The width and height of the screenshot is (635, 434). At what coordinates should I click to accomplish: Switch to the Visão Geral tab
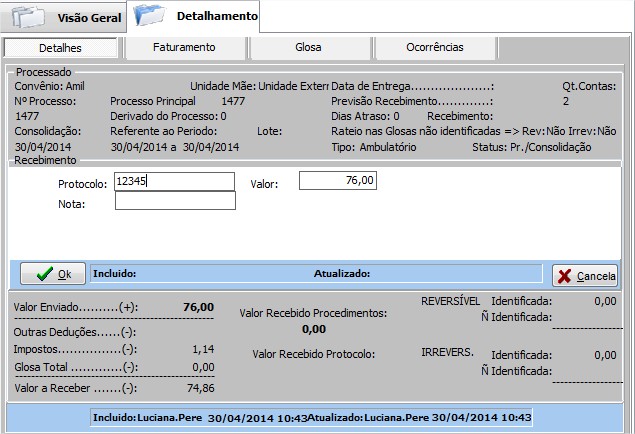tap(88, 18)
